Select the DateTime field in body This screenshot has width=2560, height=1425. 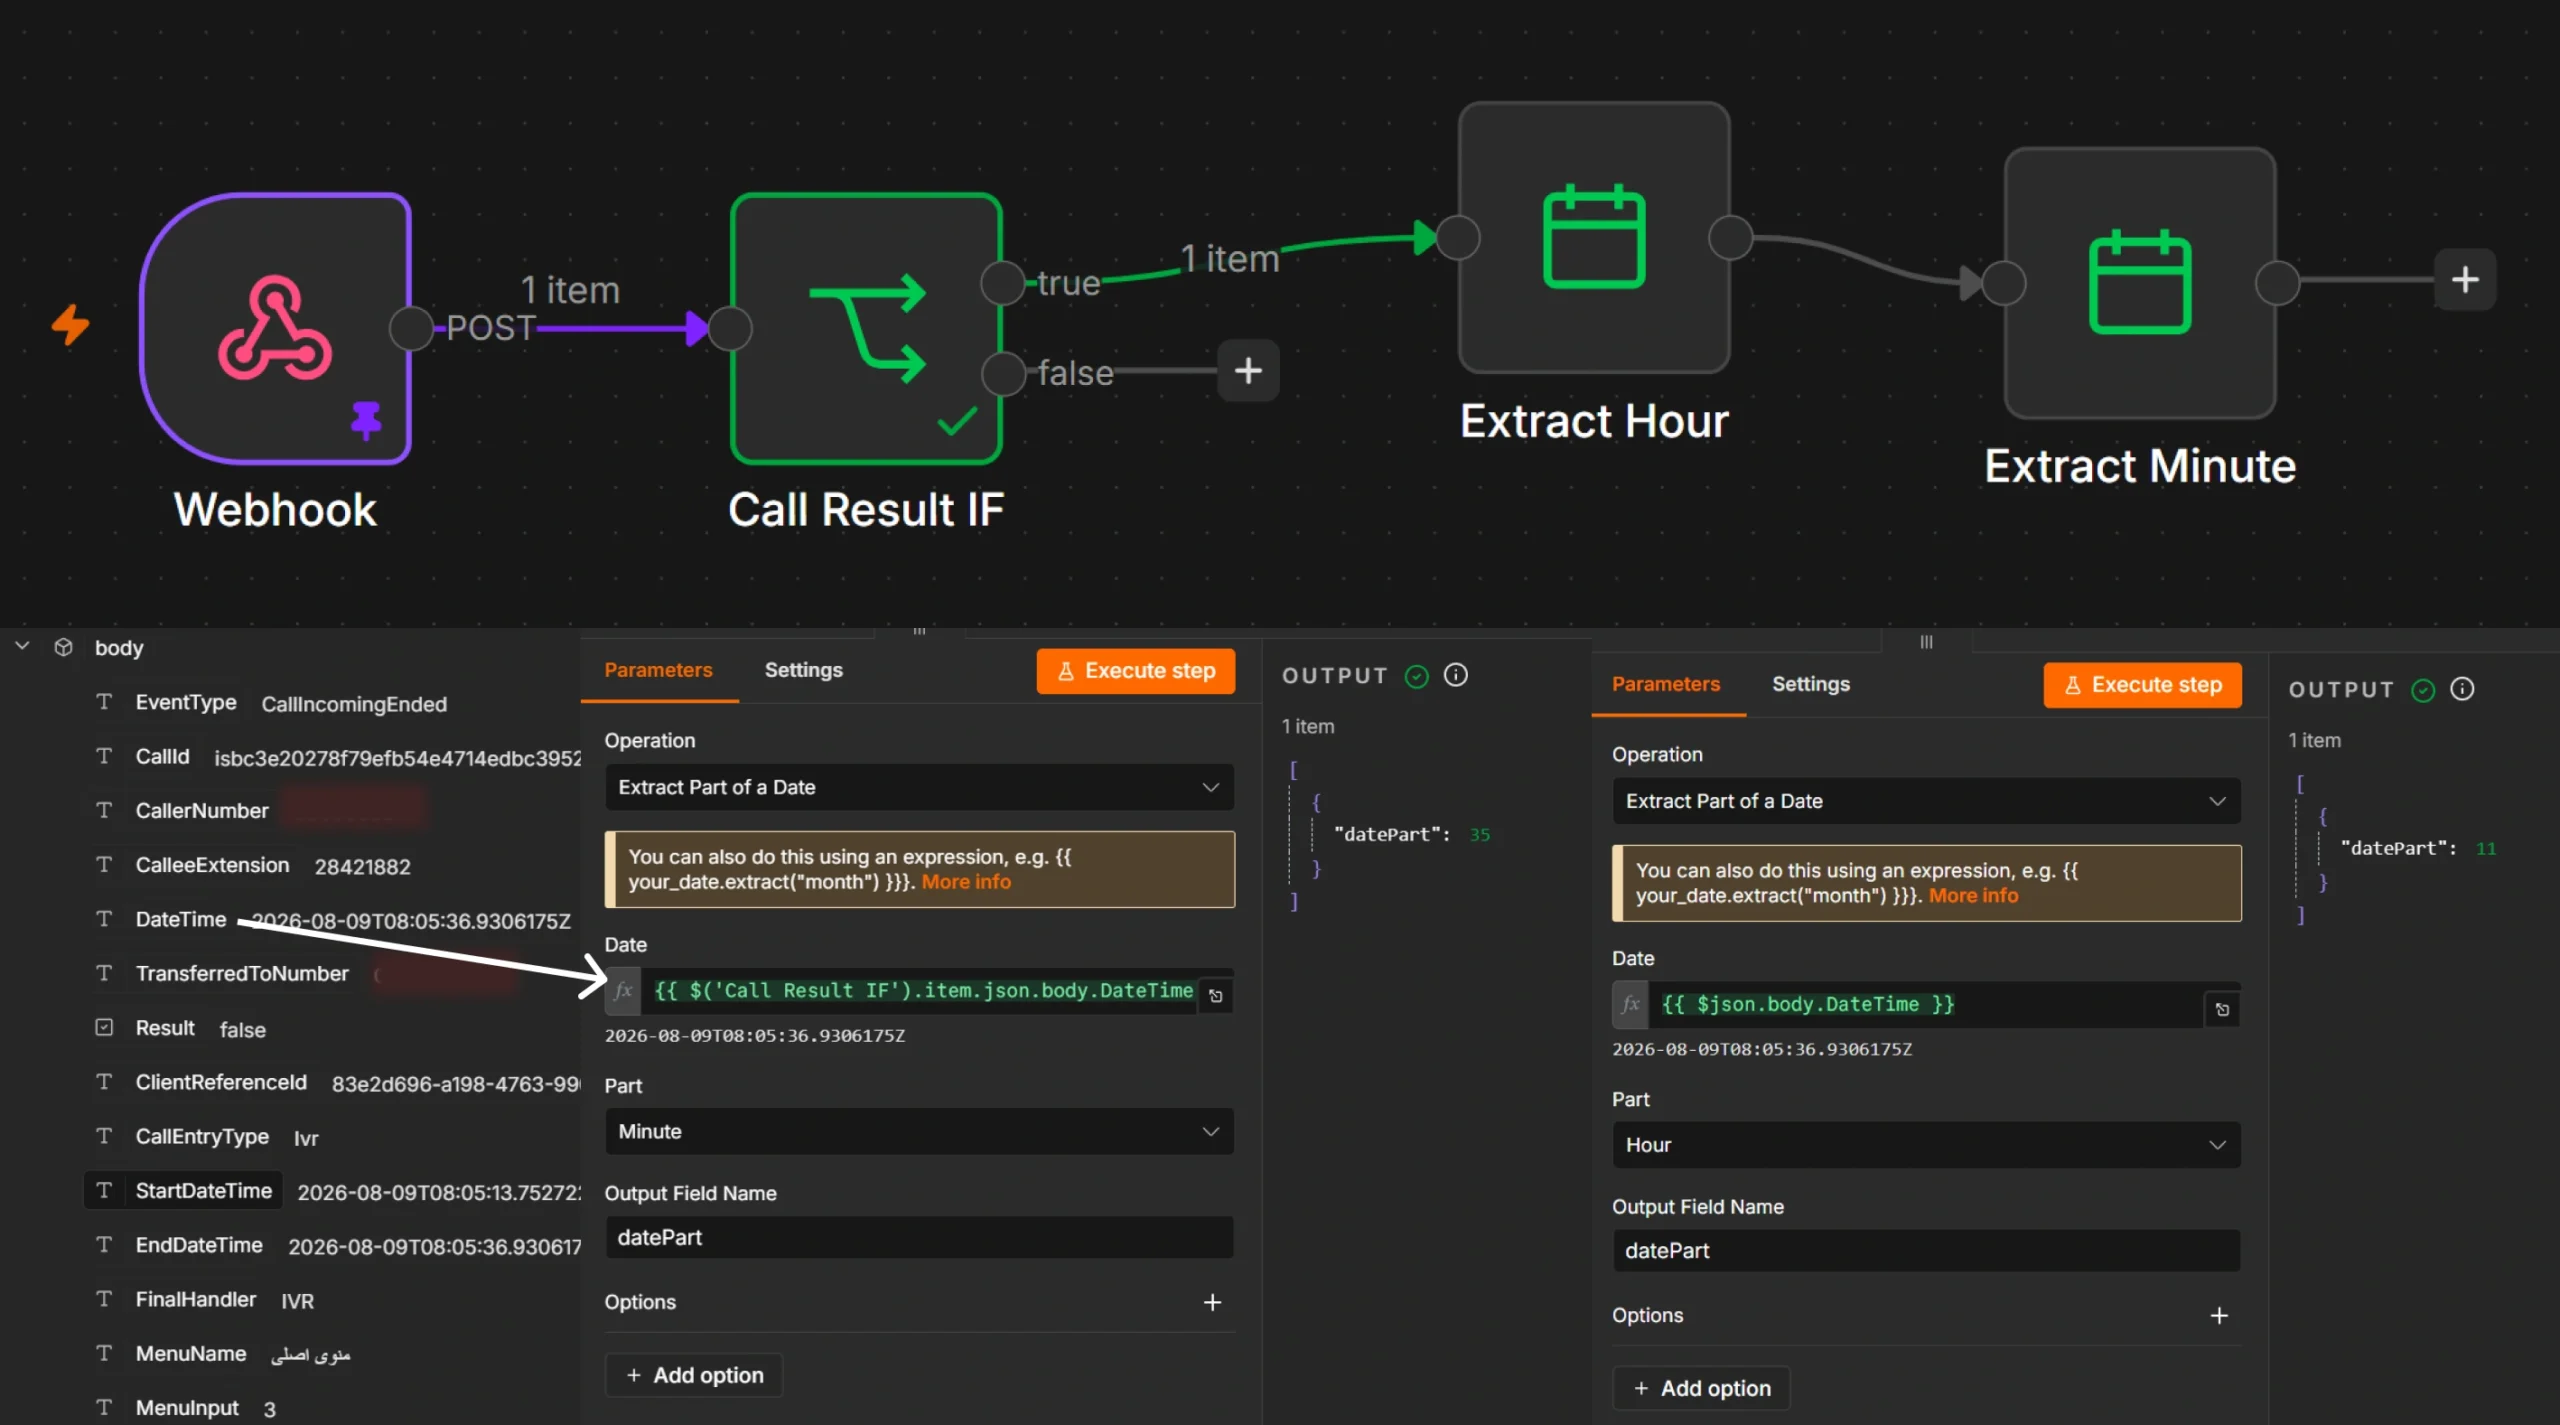pos(181,919)
